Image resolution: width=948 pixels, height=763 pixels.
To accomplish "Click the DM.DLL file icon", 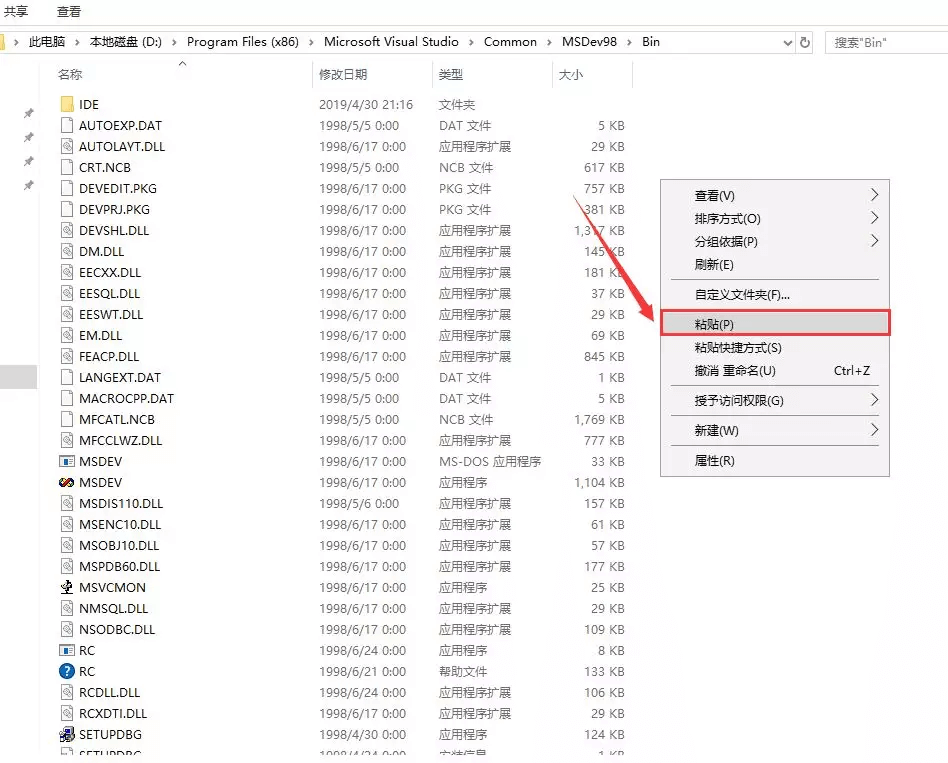I will point(67,252).
